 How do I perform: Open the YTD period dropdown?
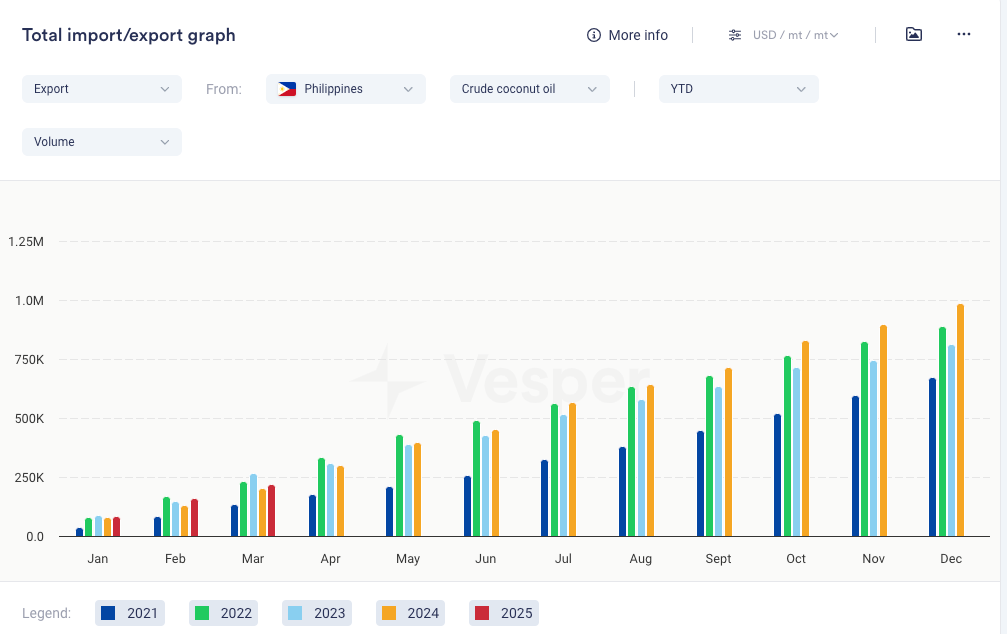738,89
